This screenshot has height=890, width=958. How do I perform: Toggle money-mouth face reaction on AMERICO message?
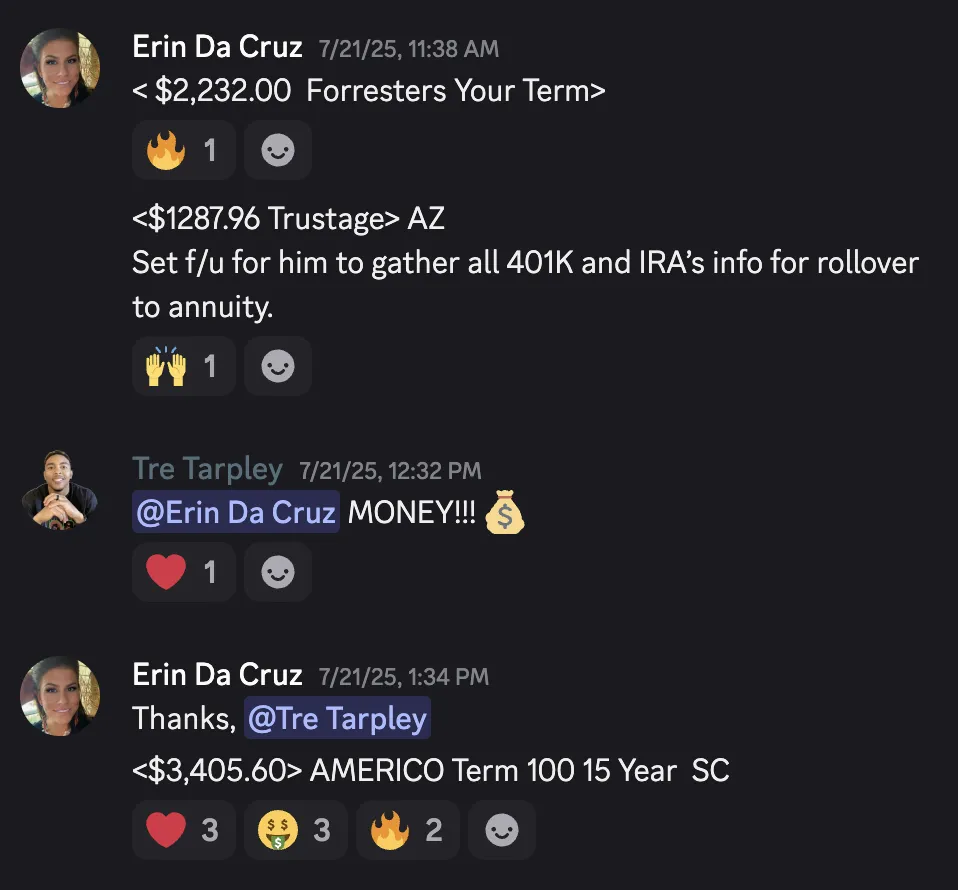(296, 830)
